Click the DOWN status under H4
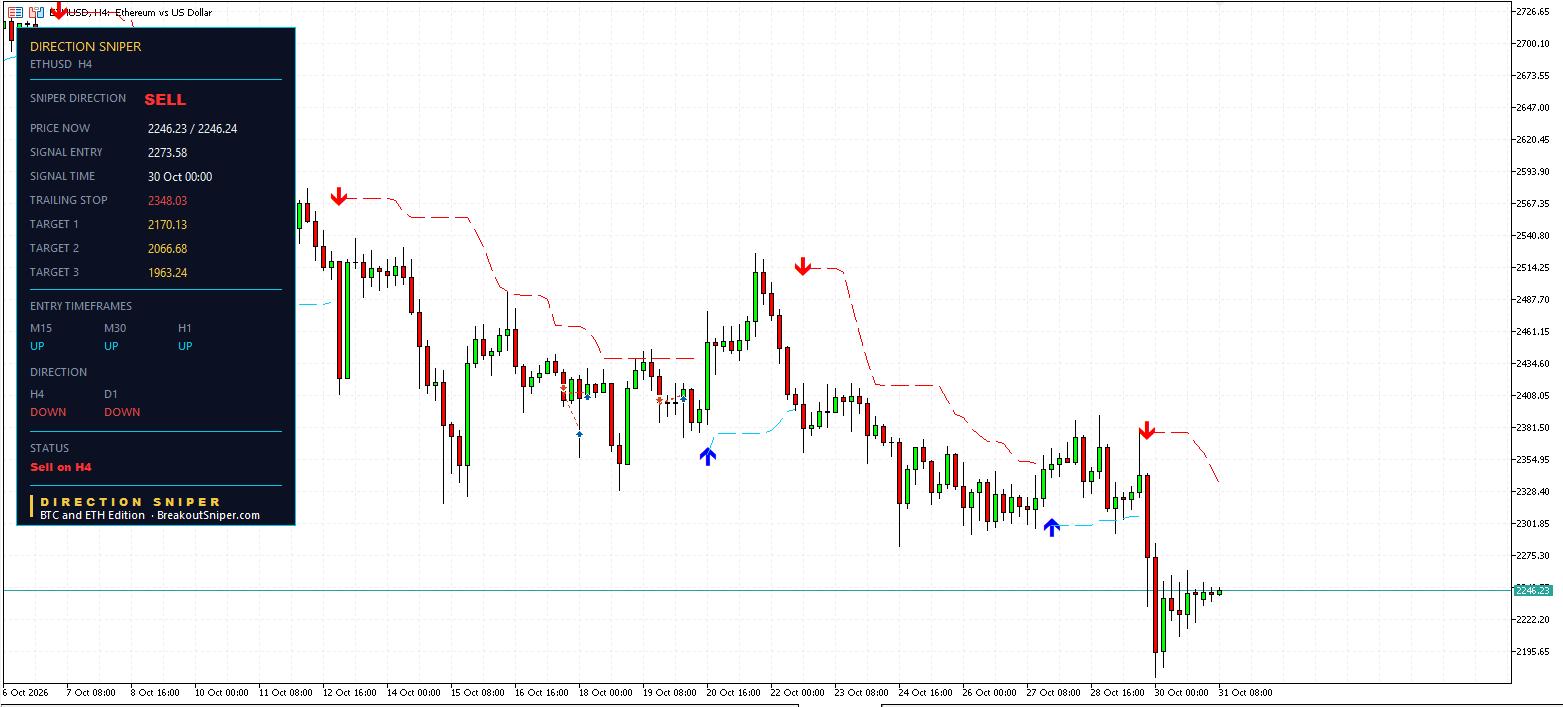Screen dimensions: 1563x707 pyautogui.click(x=48, y=412)
